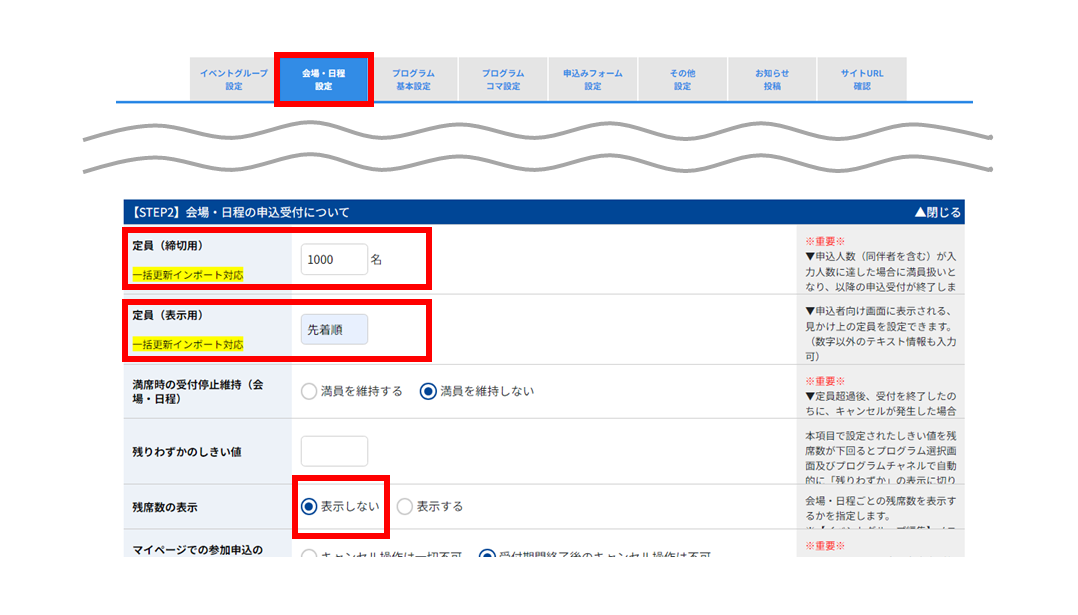The width and height of the screenshot is (1078, 615).
Task: Go to 申込みフォーム設定 tab
Action: point(593,79)
